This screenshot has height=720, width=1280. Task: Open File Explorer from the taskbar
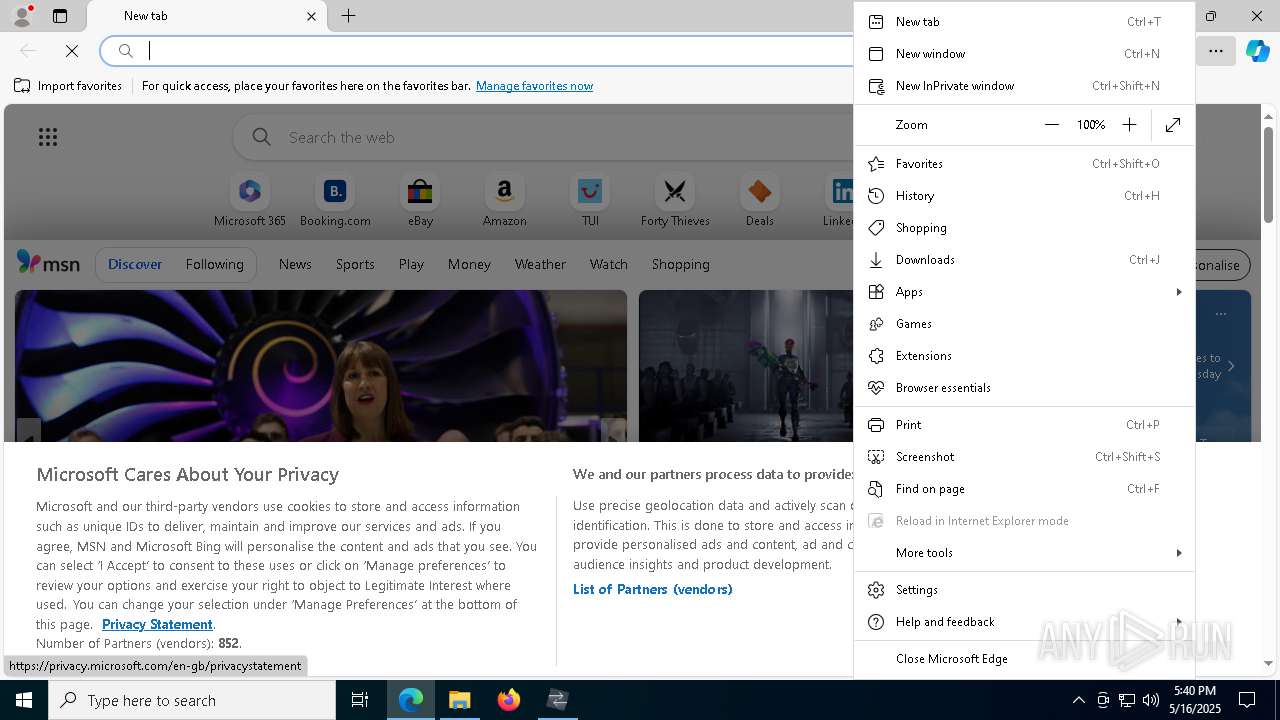pyautogui.click(x=460, y=700)
